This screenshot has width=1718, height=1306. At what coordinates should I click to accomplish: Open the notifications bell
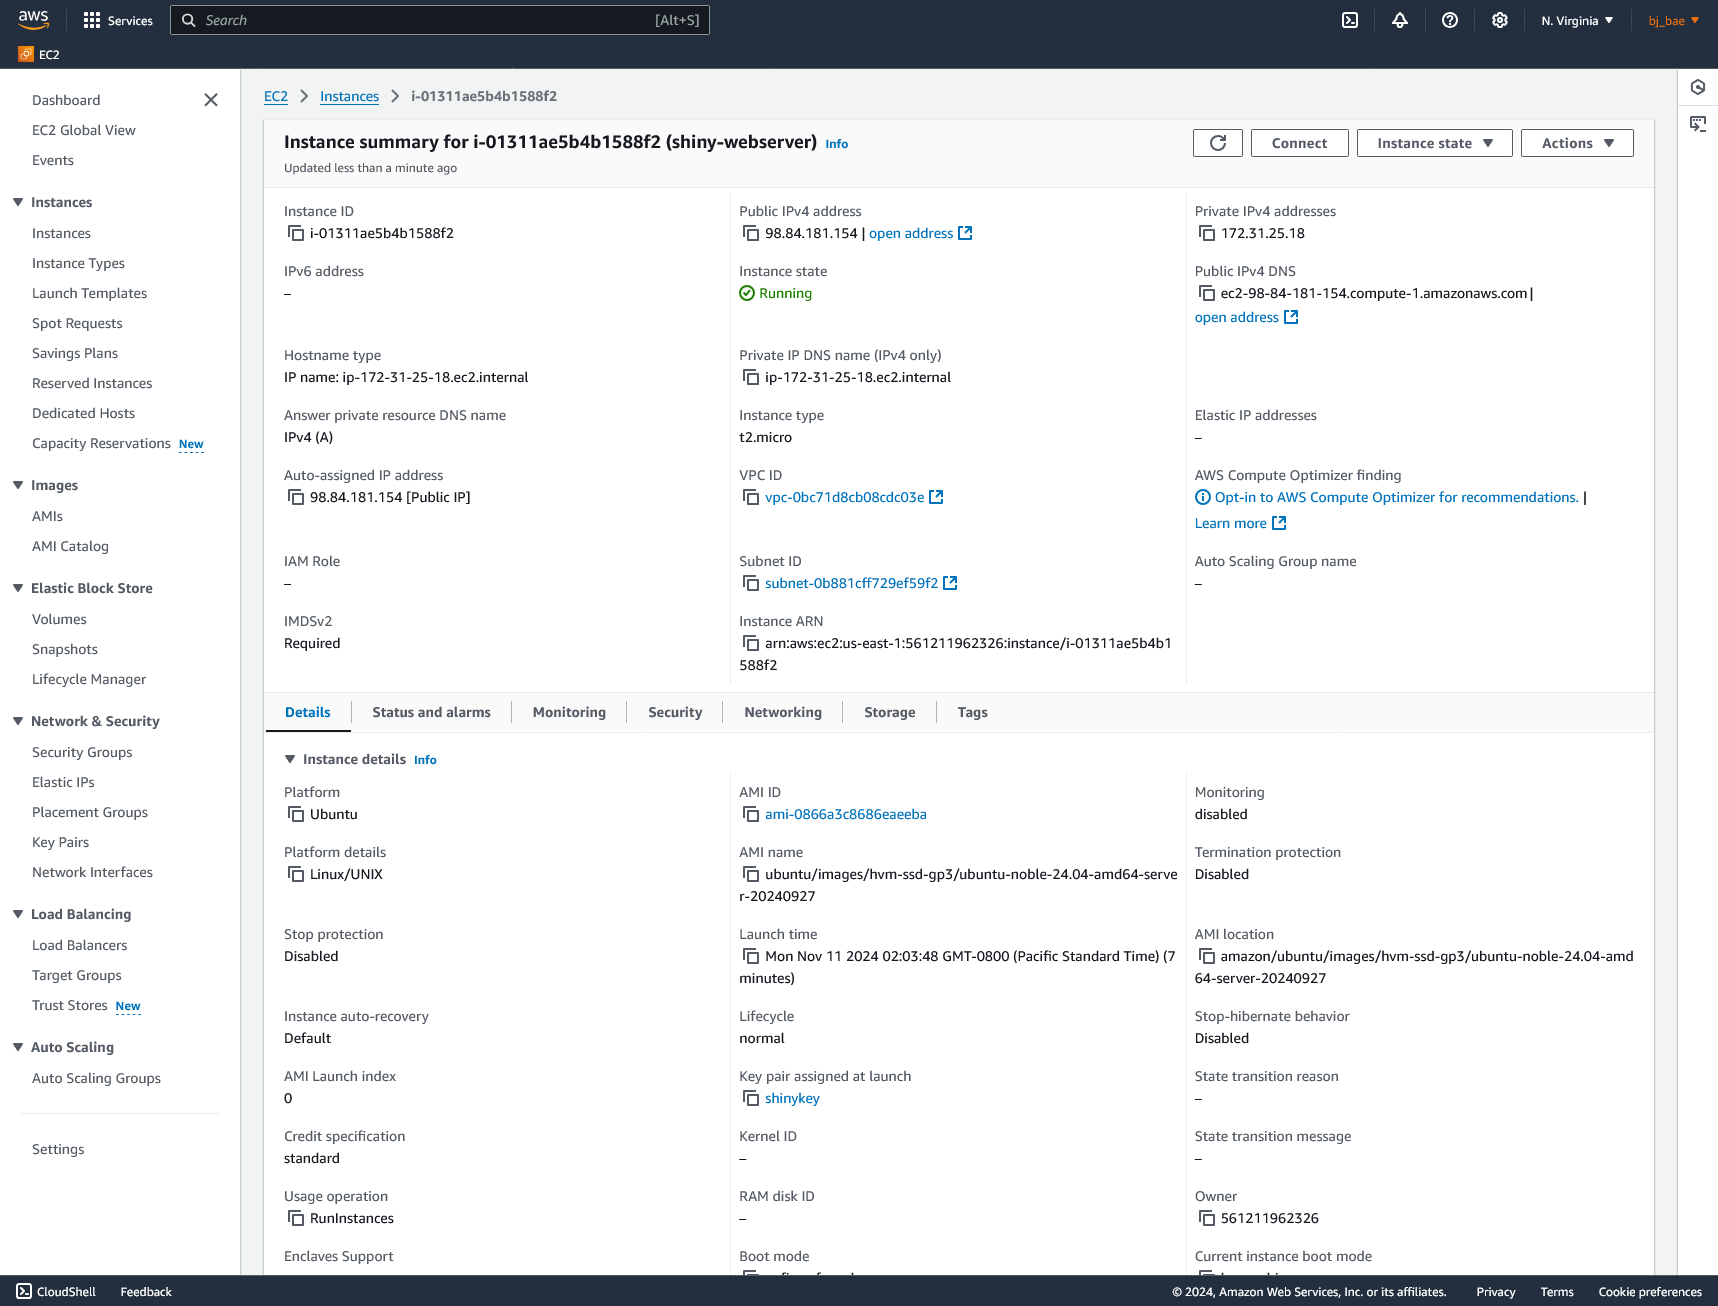coord(1400,20)
